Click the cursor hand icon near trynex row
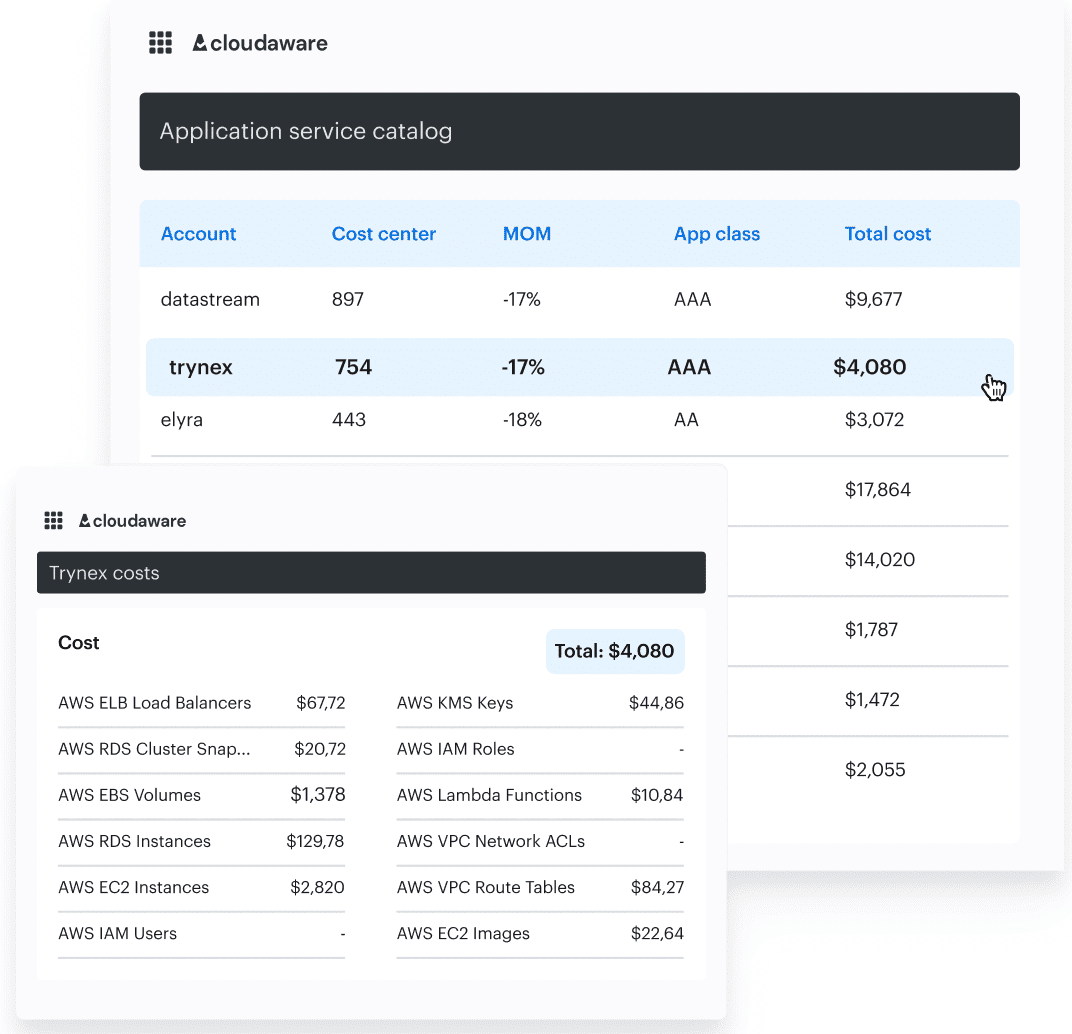The height and width of the screenshot is (1034, 1072). [x=994, y=386]
